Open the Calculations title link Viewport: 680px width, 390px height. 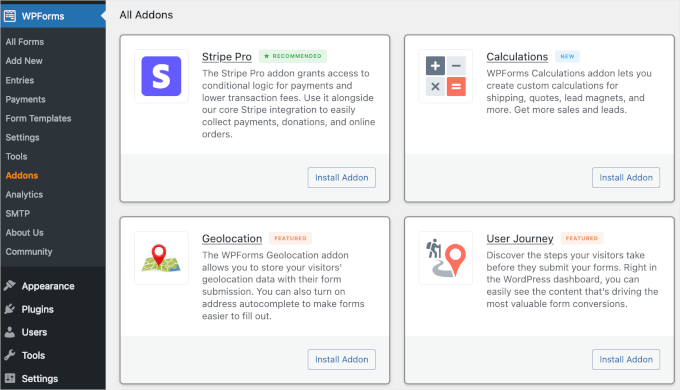click(x=517, y=57)
